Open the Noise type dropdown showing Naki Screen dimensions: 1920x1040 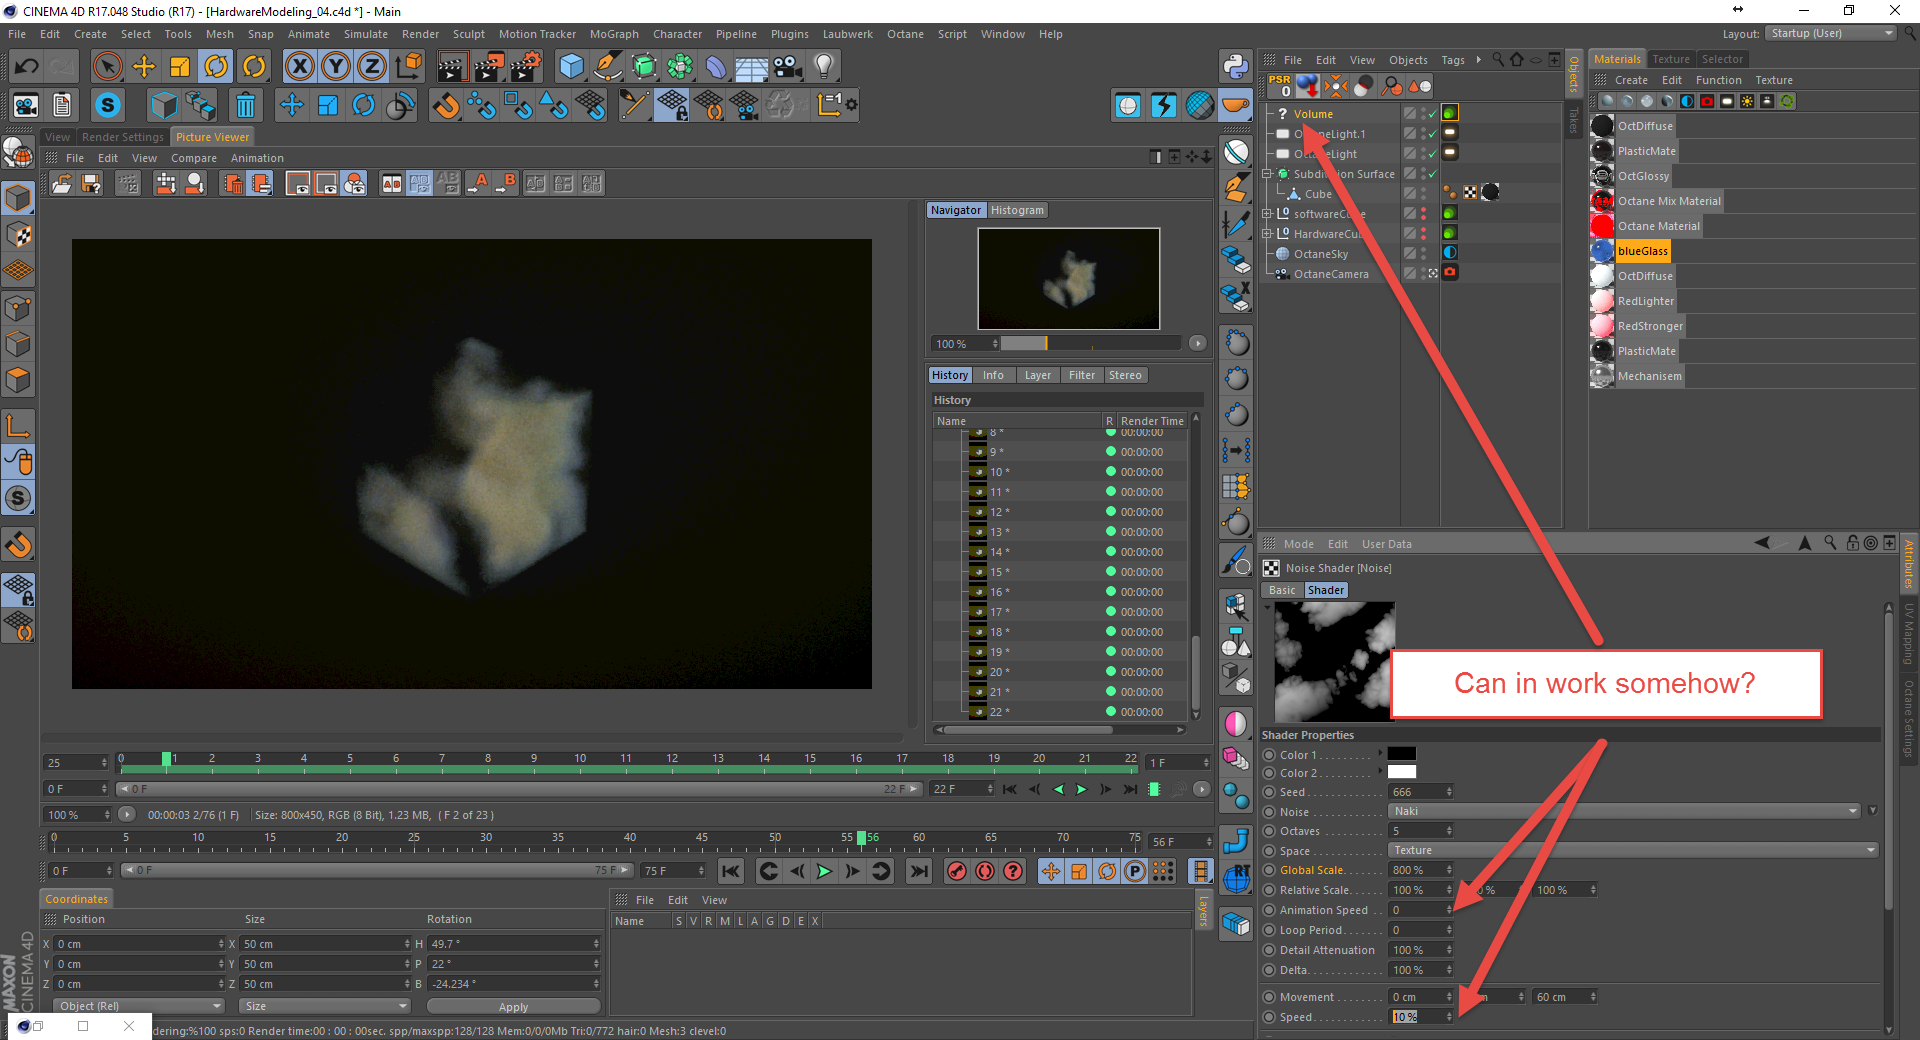click(1624, 811)
